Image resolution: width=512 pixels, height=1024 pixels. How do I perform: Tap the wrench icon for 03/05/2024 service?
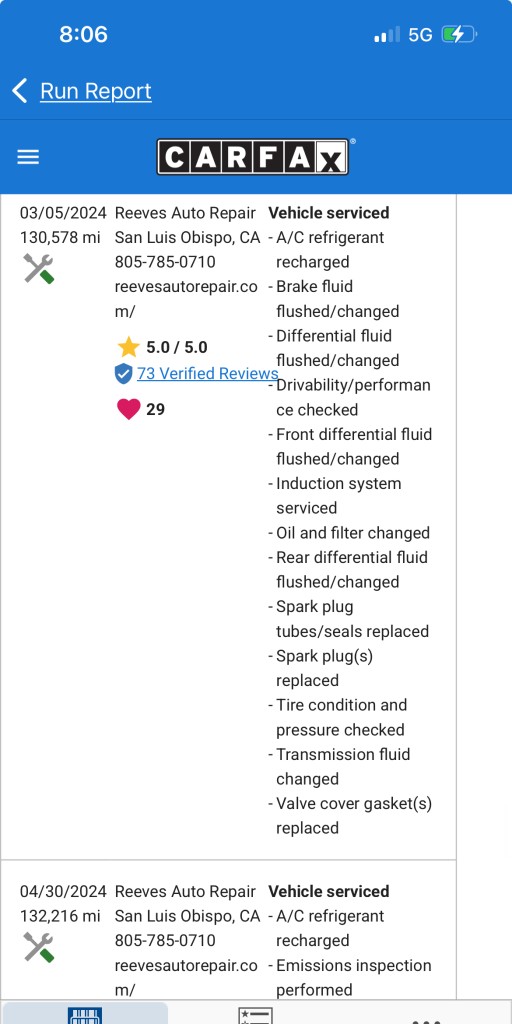[x=39, y=268]
